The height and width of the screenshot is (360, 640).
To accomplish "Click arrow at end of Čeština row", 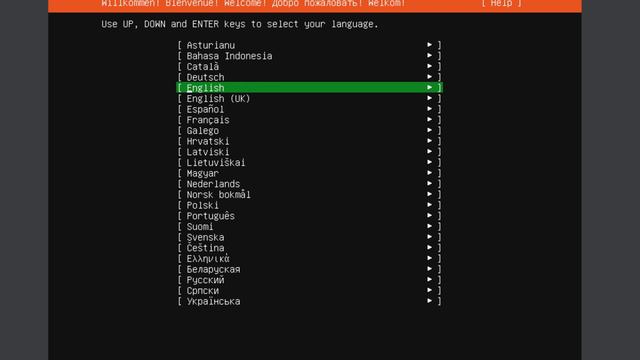I will tap(429, 247).
